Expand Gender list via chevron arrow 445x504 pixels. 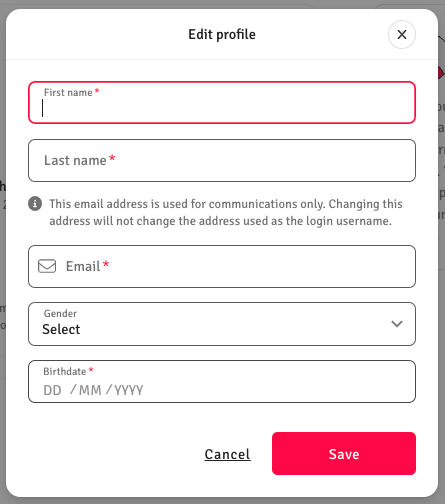click(x=397, y=324)
